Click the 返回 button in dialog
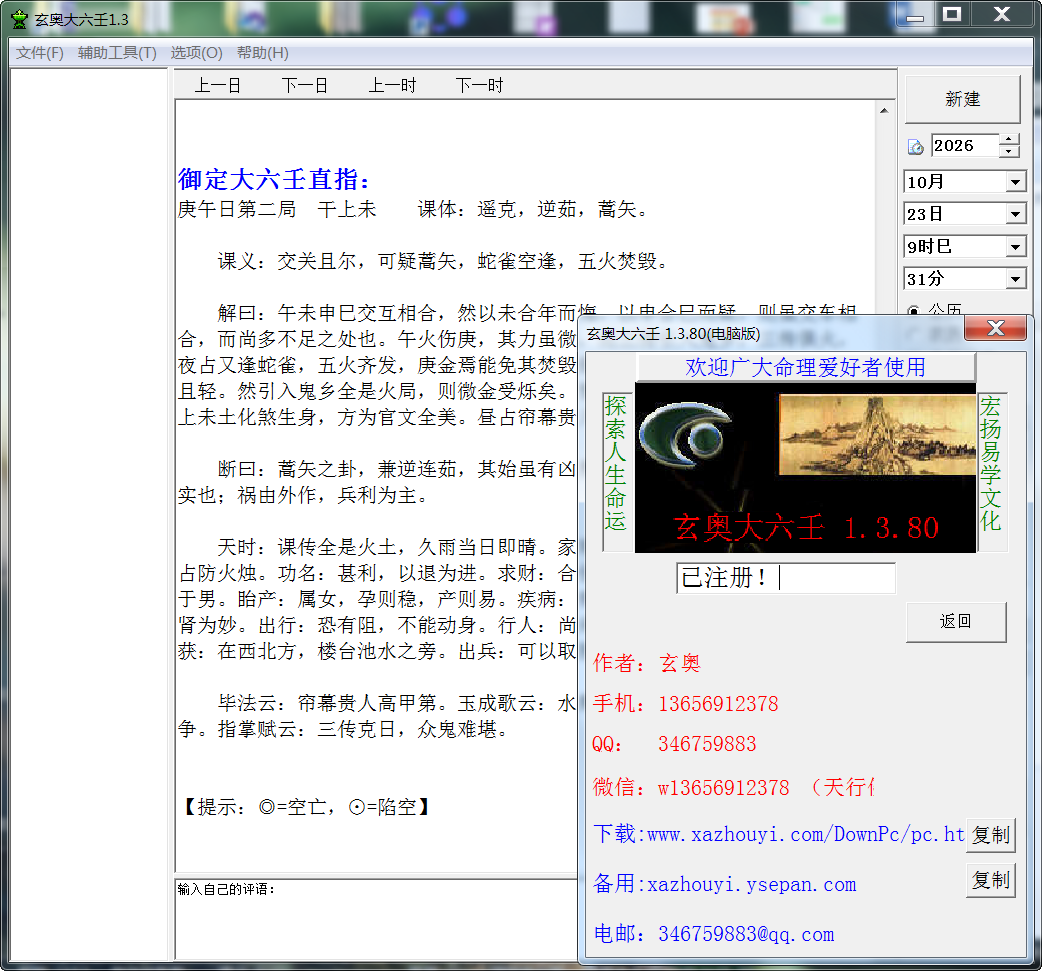The image size is (1042, 971). point(956,621)
